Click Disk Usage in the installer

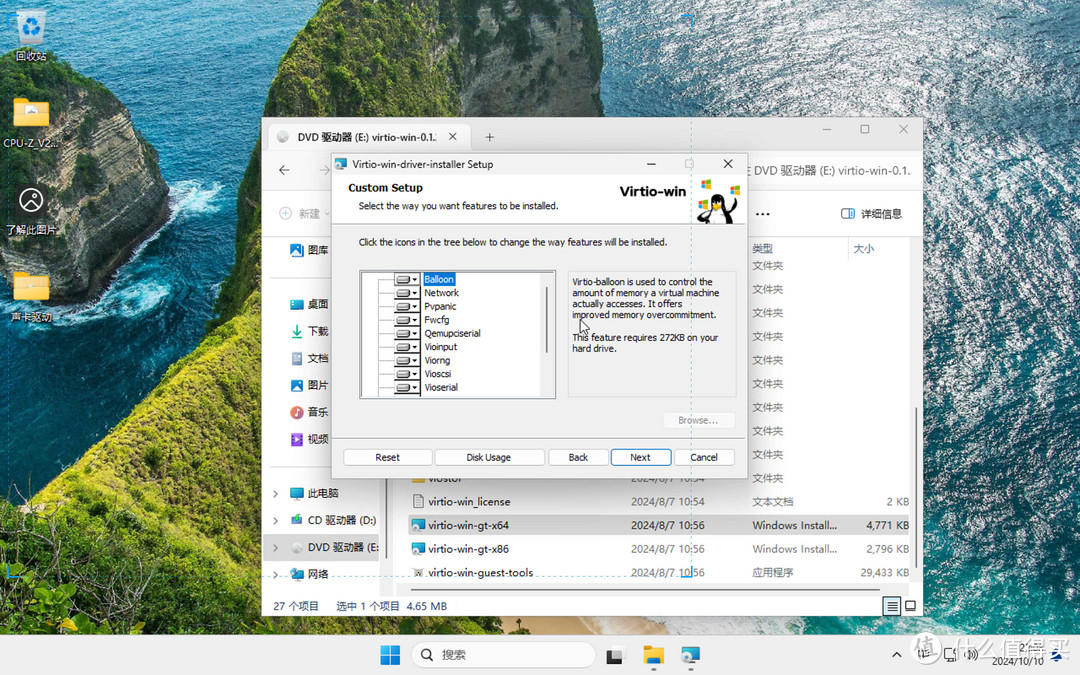click(x=489, y=457)
